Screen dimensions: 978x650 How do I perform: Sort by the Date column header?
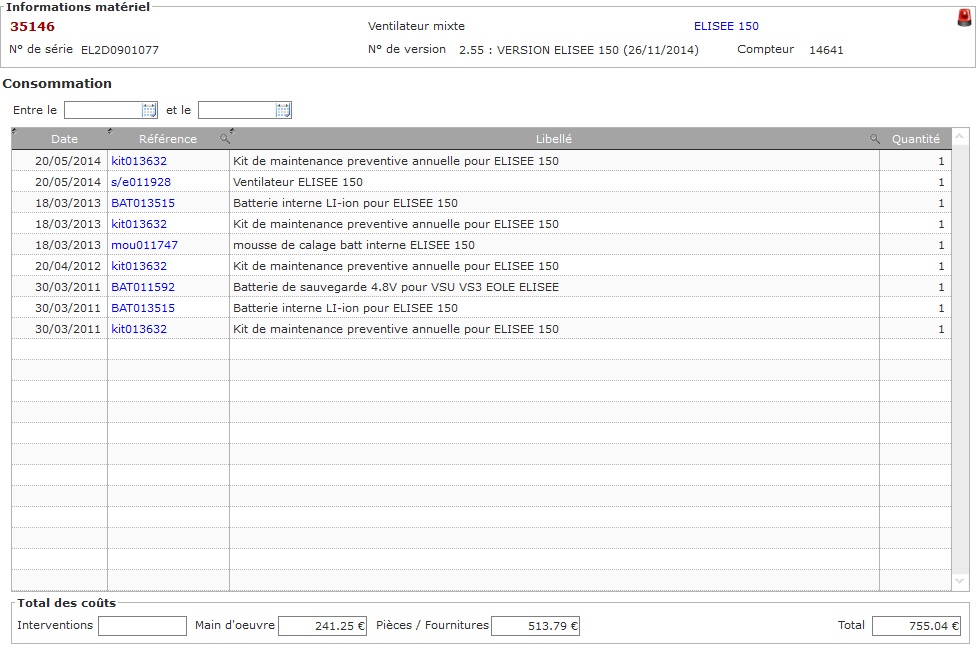(64, 139)
